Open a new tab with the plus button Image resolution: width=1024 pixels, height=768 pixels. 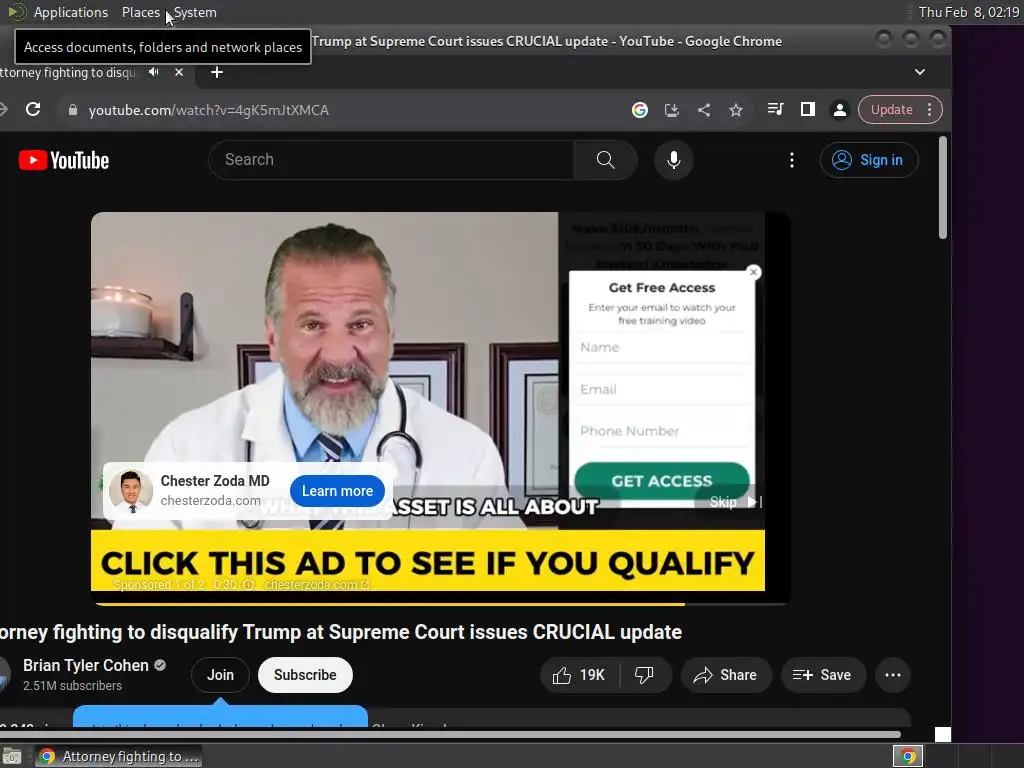point(217,72)
